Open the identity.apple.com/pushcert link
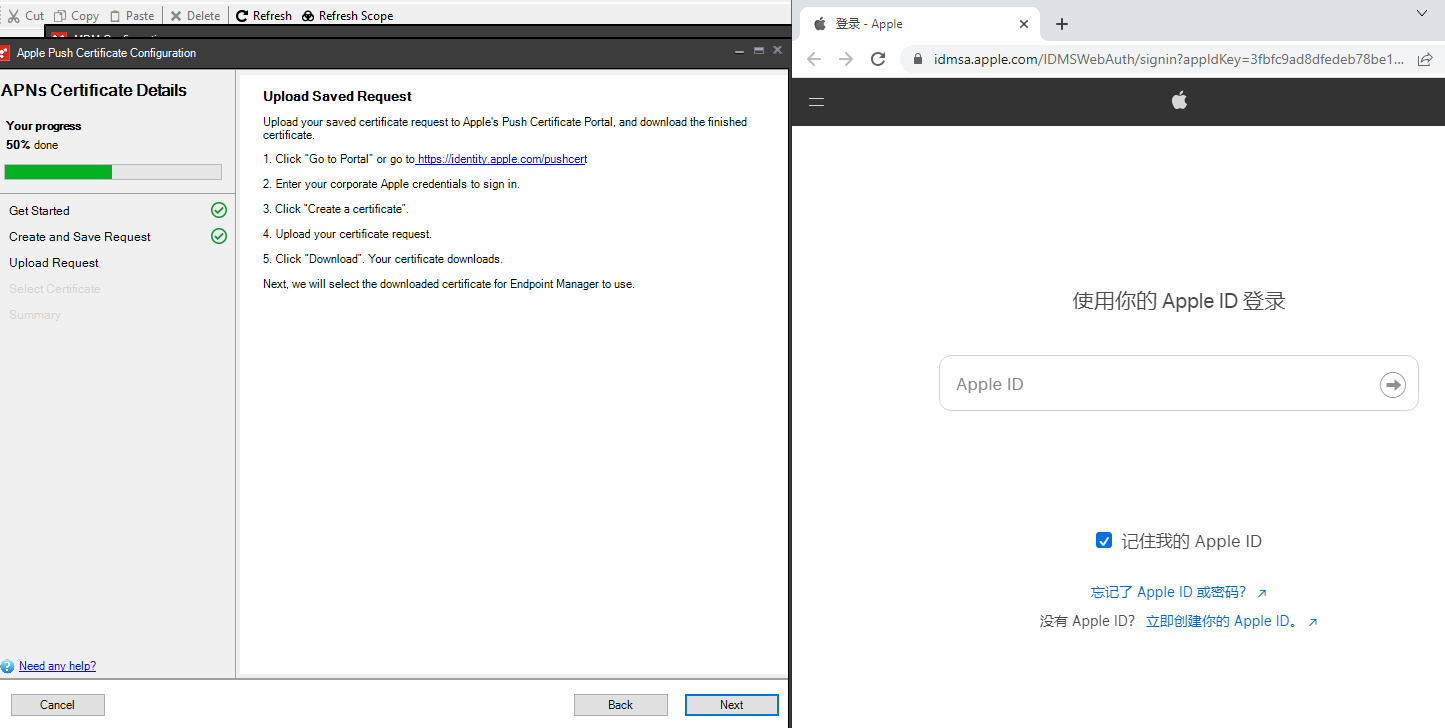The height and width of the screenshot is (728, 1445). pyautogui.click(x=501, y=158)
